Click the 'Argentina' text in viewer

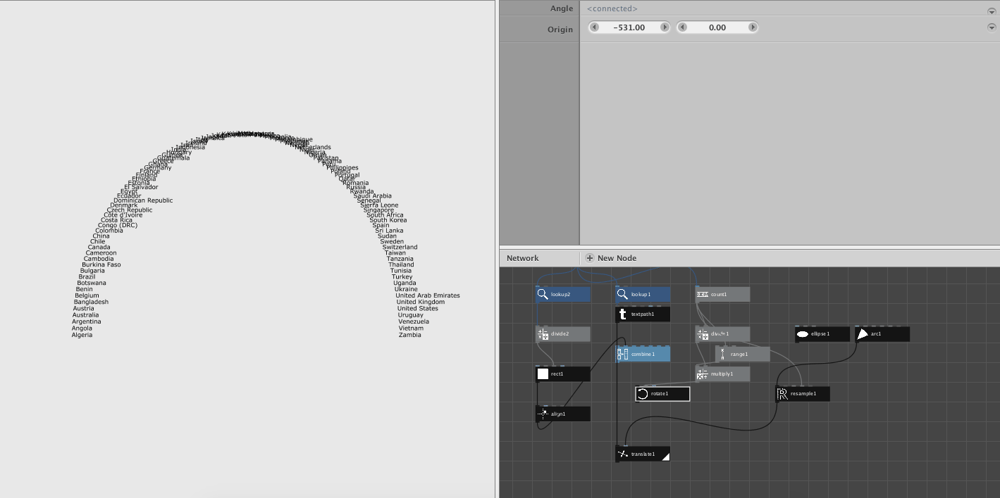tap(86, 322)
